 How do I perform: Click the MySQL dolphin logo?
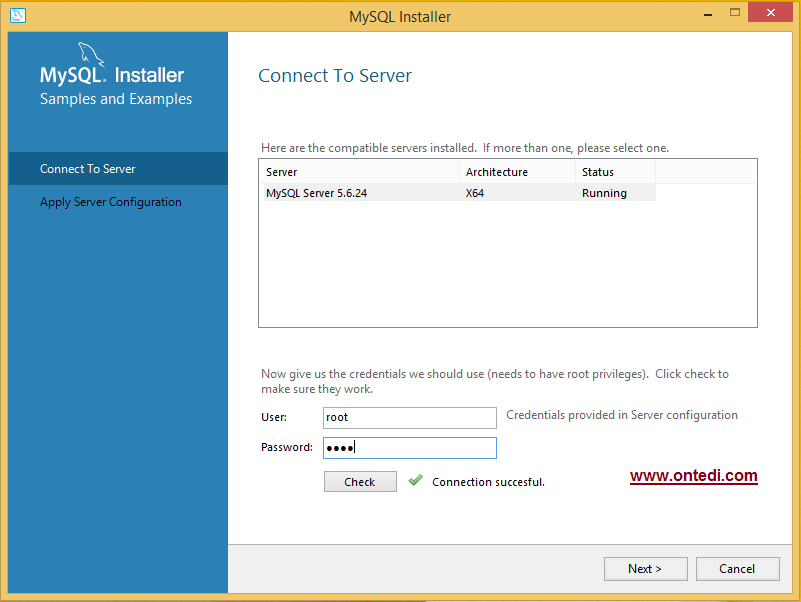tap(91, 54)
